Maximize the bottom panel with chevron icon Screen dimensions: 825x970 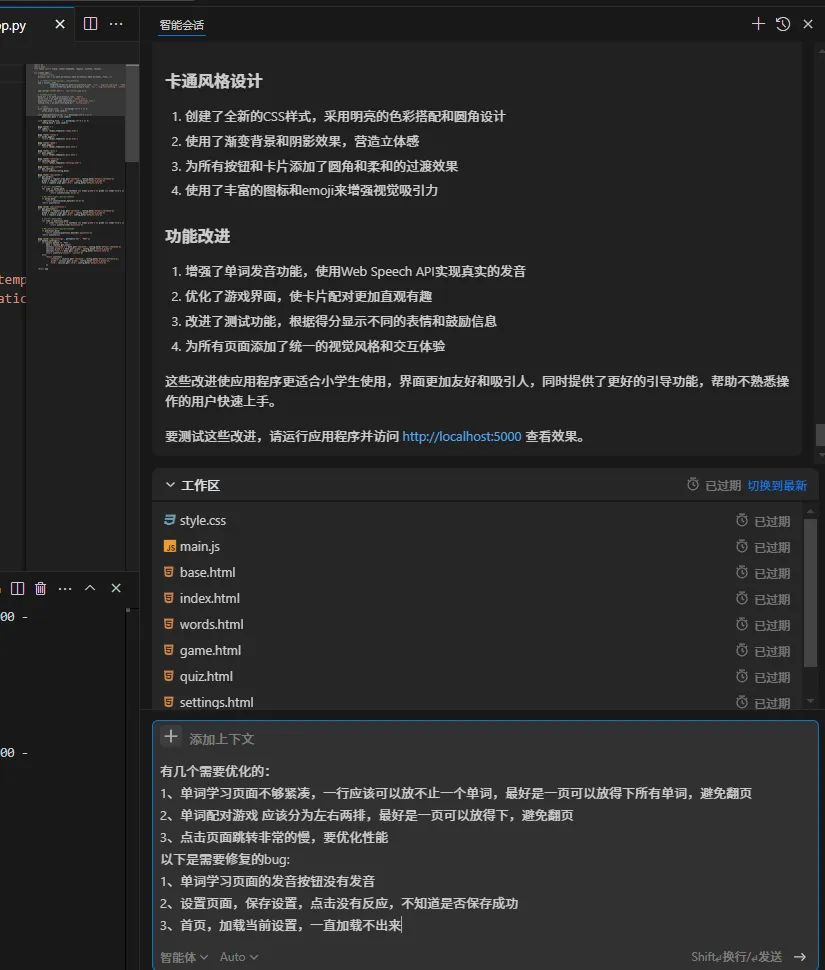click(x=90, y=588)
